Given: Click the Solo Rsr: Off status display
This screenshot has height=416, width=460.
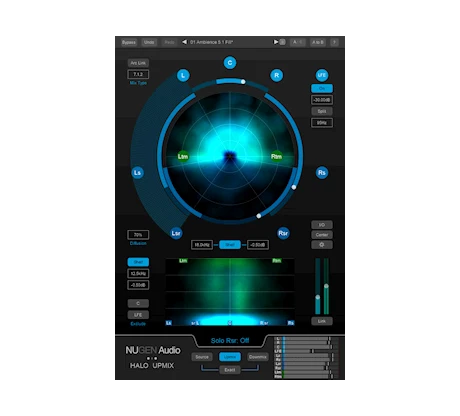Looking at the screenshot, I should click(x=230, y=341).
